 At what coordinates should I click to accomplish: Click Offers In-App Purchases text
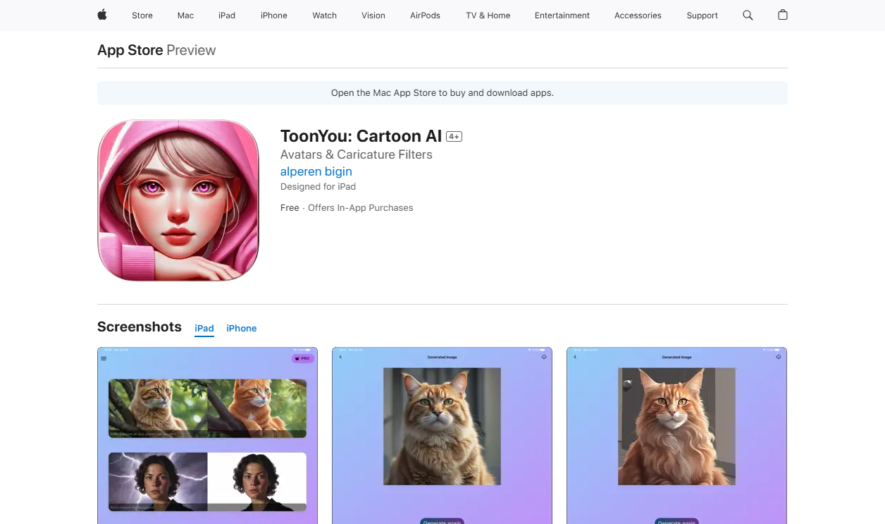click(360, 208)
